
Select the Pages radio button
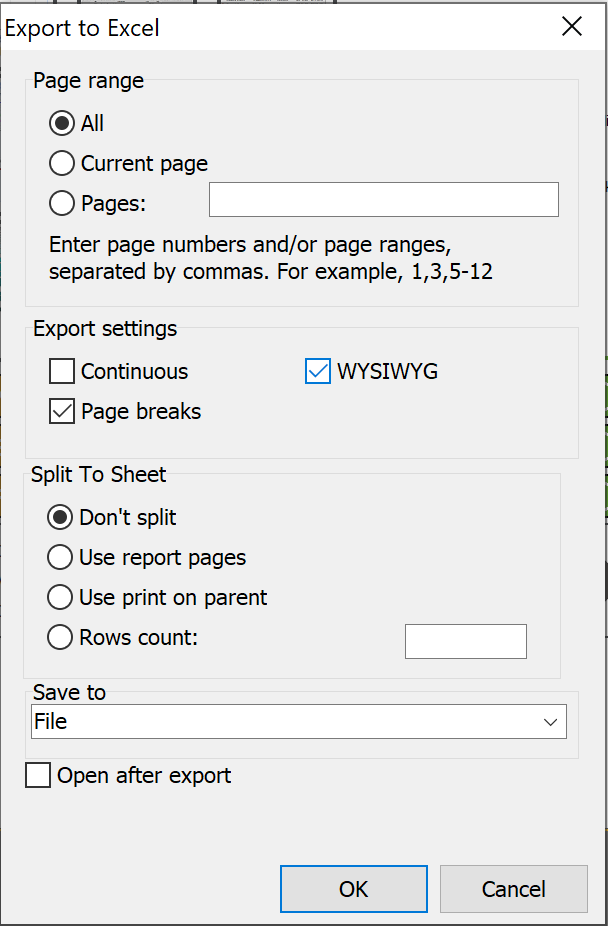point(62,204)
